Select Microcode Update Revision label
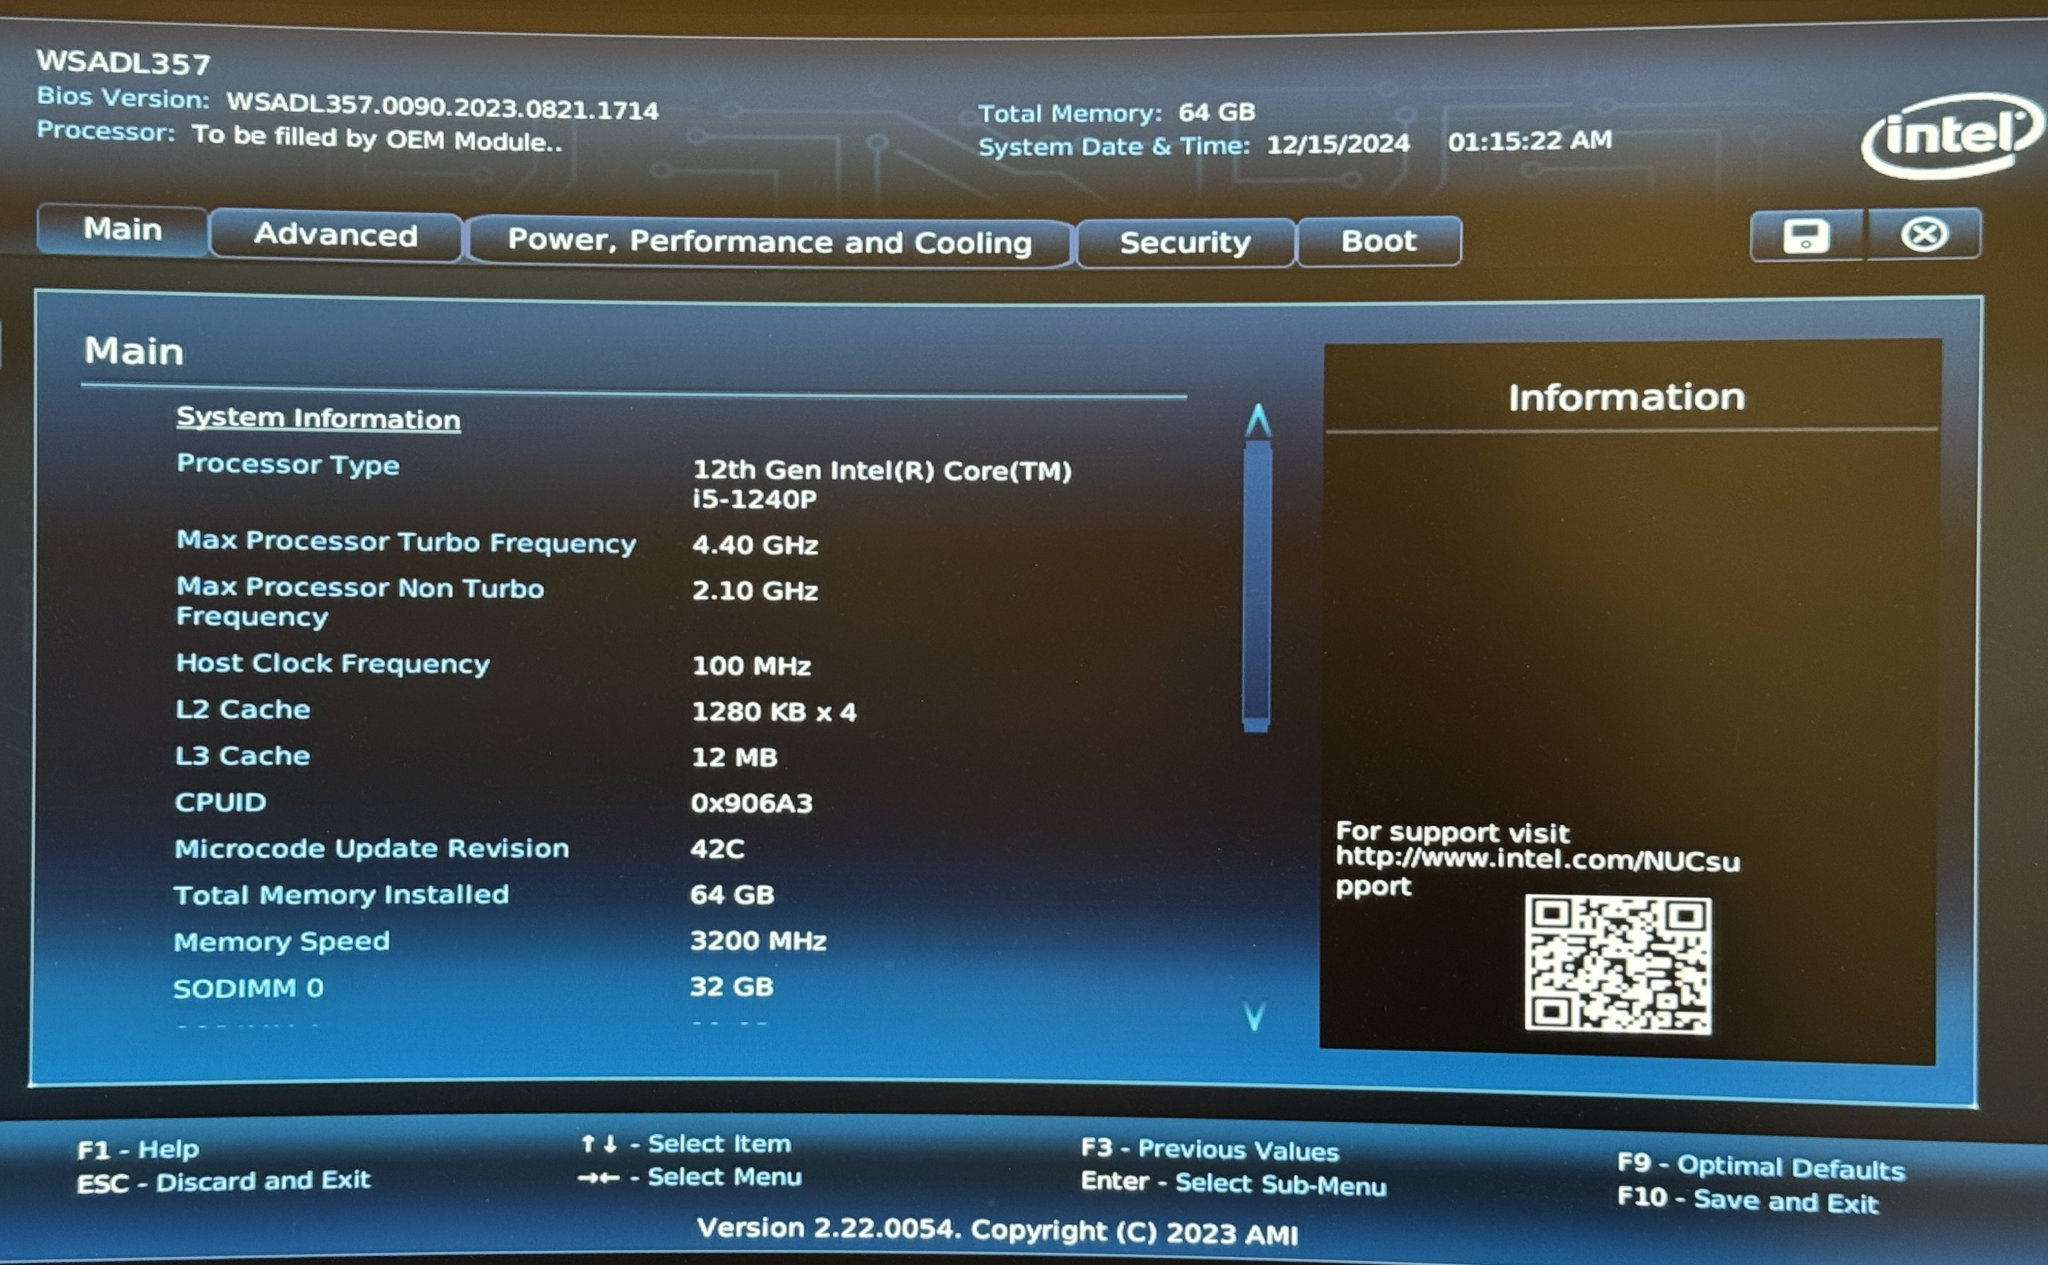Screen dimensions: 2048x1265 click(x=371, y=848)
